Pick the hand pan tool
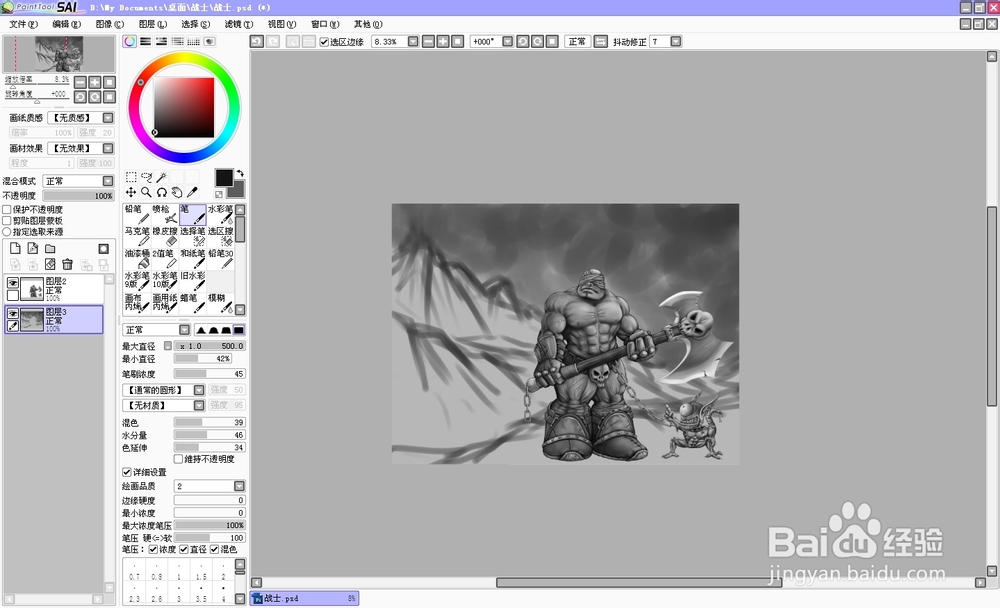The height and width of the screenshot is (608, 1000). click(177, 192)
